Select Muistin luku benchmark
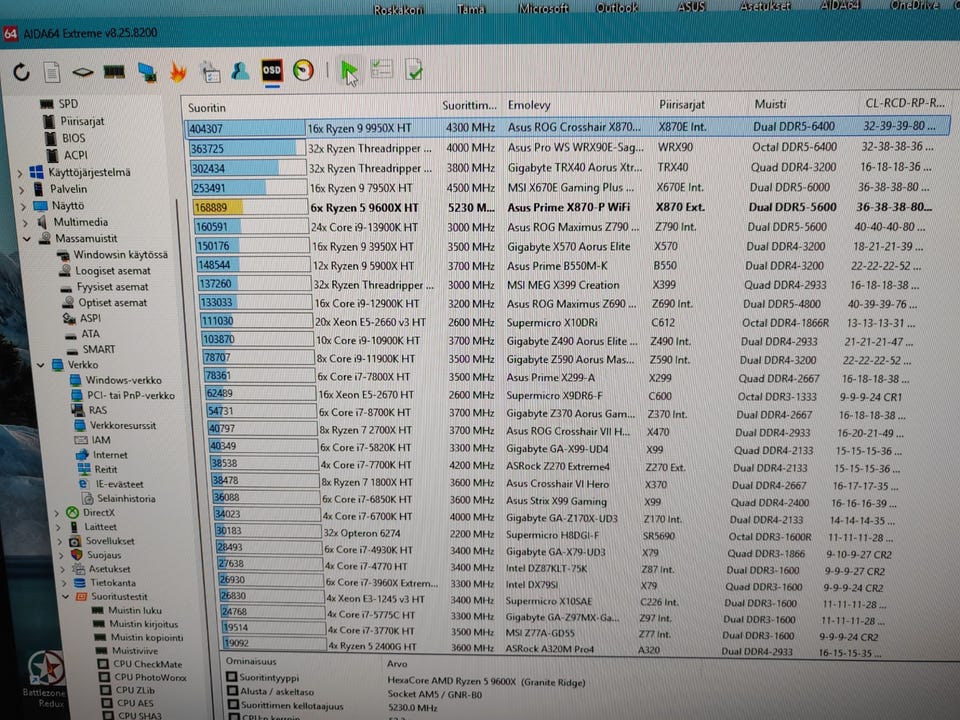Screen dimensions: 960x720 [x=135, y=610]
